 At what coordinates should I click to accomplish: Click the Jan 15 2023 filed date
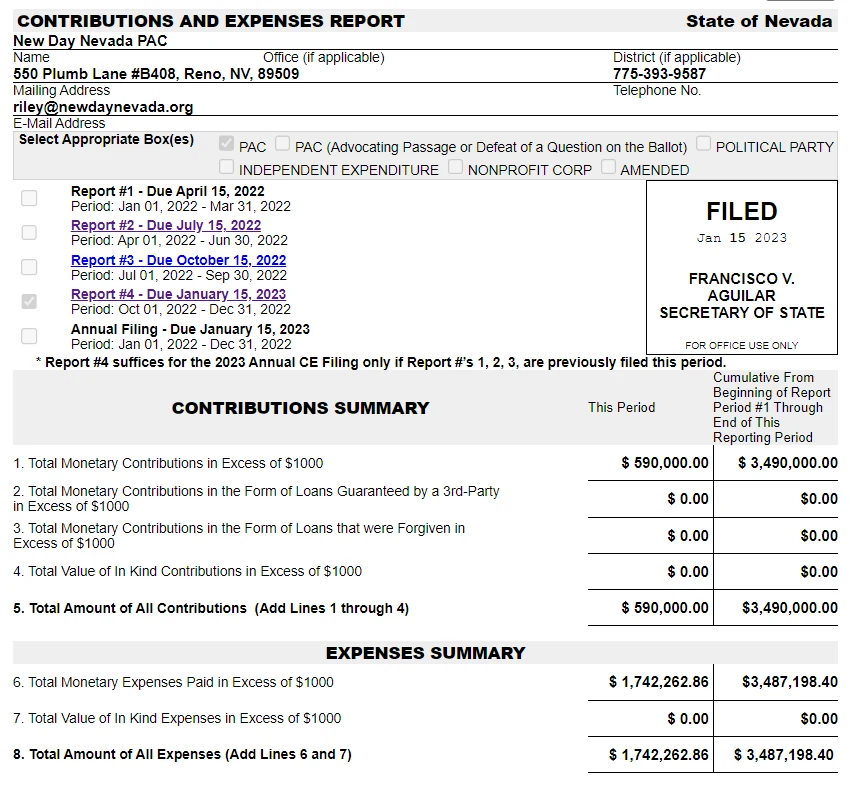[742, 238]
